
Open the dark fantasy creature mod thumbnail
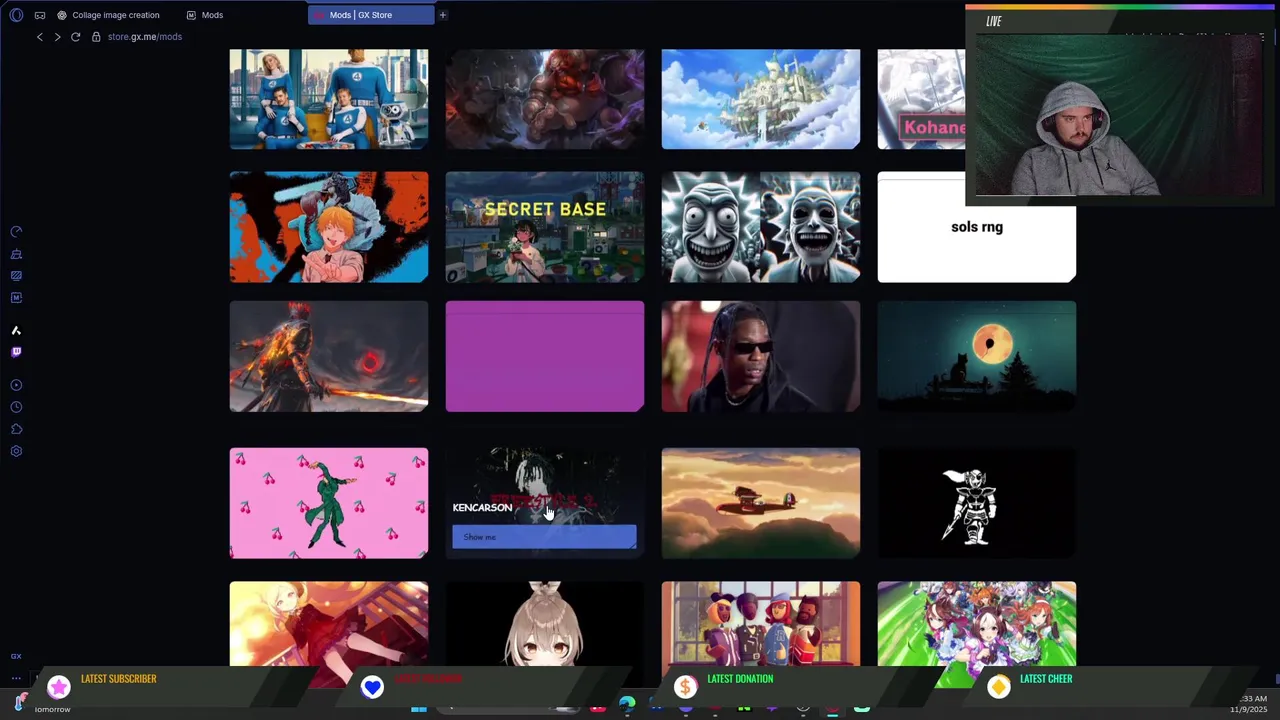(x=545, y=99)
